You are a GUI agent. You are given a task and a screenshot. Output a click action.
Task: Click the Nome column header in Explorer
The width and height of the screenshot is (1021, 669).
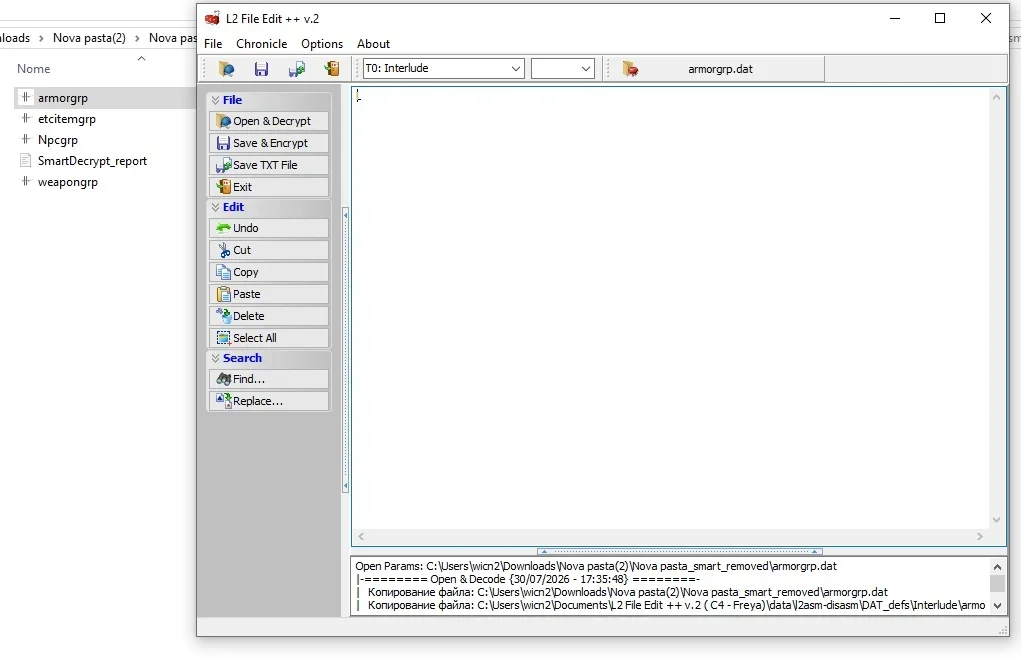(33, 69)
